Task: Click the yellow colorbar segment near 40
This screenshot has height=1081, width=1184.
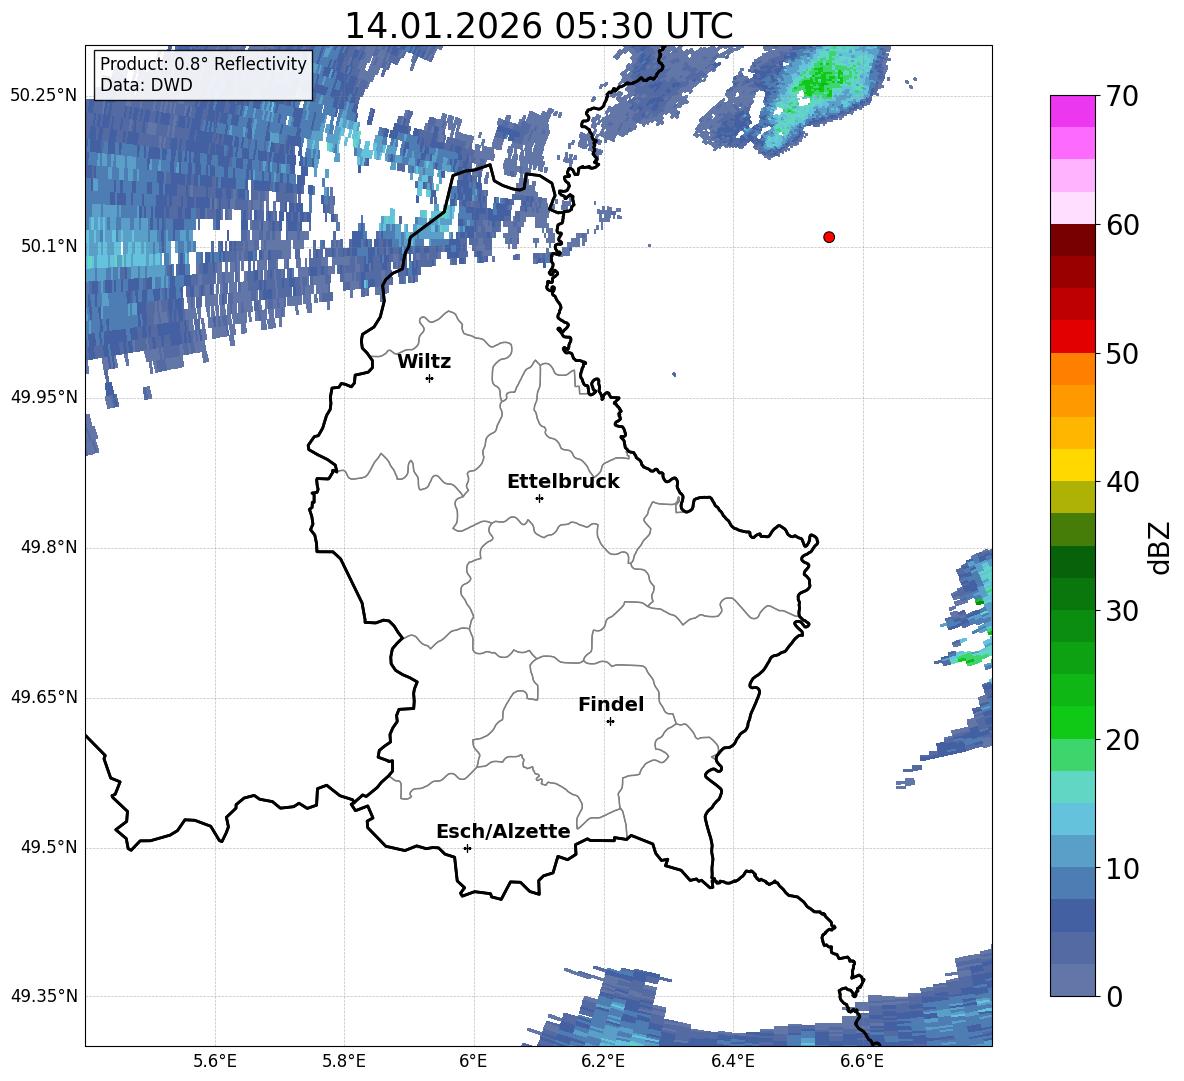Action: (x=1072, y=465)
